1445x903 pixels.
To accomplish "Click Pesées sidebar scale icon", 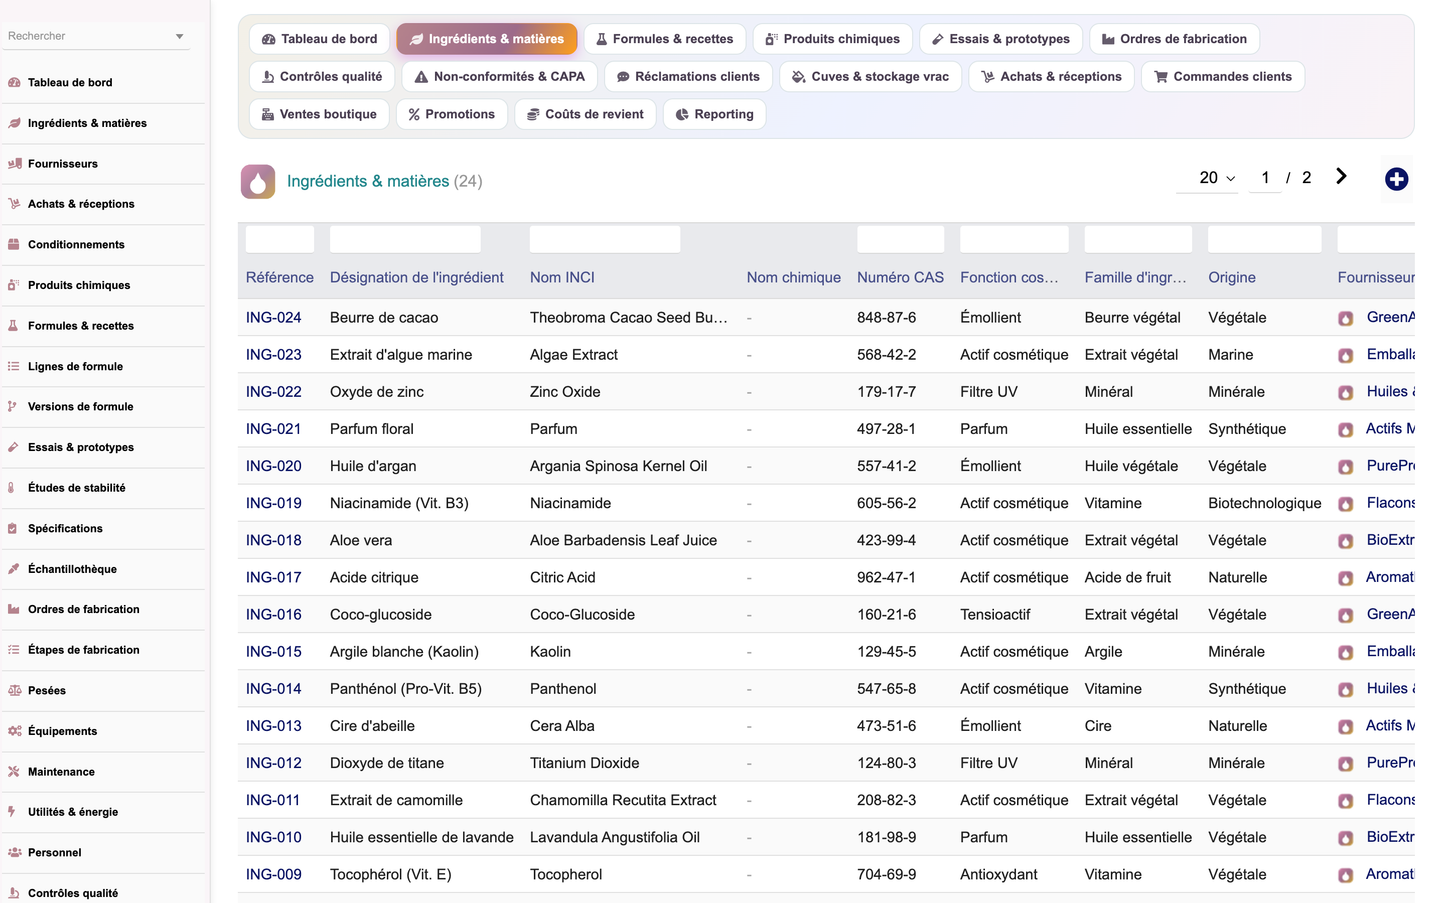I will click(14, 691).
